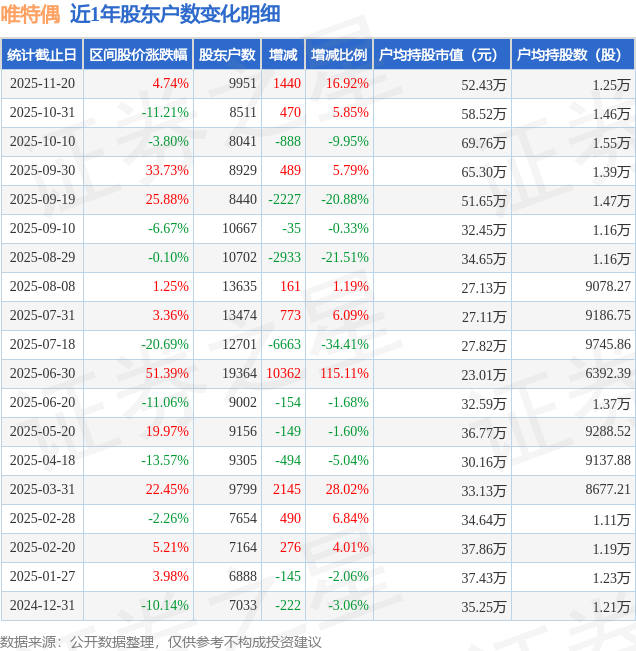
Task: Select the date cell 2025-04-18
Action: point(42,460)
